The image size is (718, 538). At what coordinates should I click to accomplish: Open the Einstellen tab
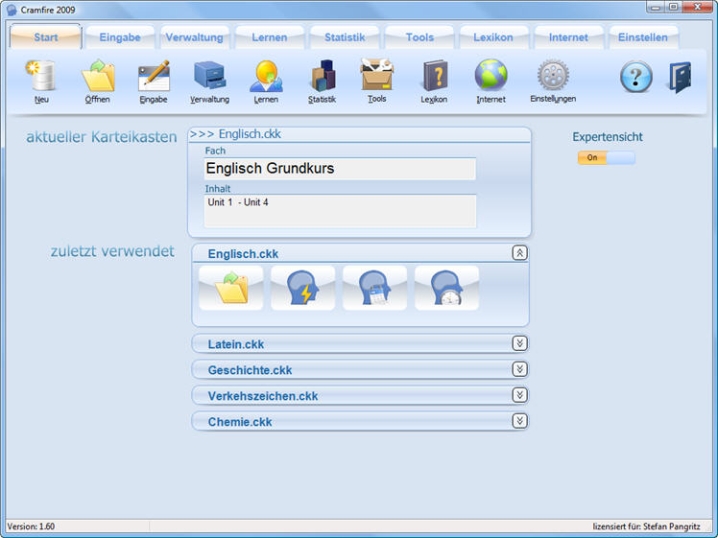[x=642, y=38]
